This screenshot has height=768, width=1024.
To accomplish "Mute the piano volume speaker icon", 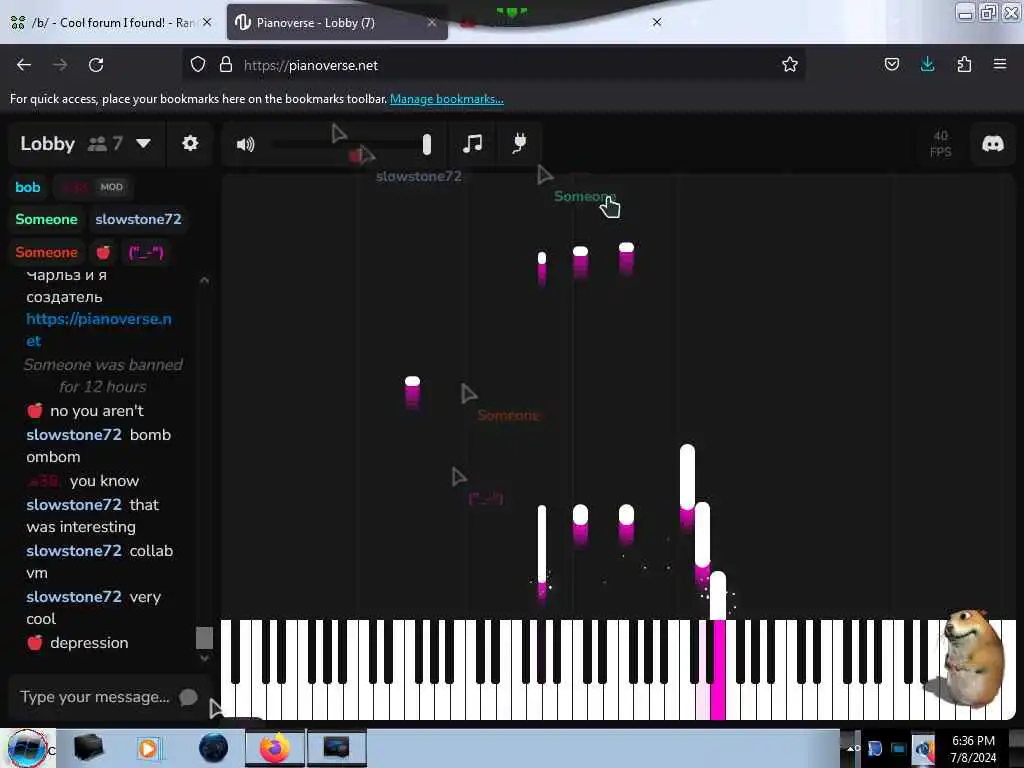I will 246,144.
